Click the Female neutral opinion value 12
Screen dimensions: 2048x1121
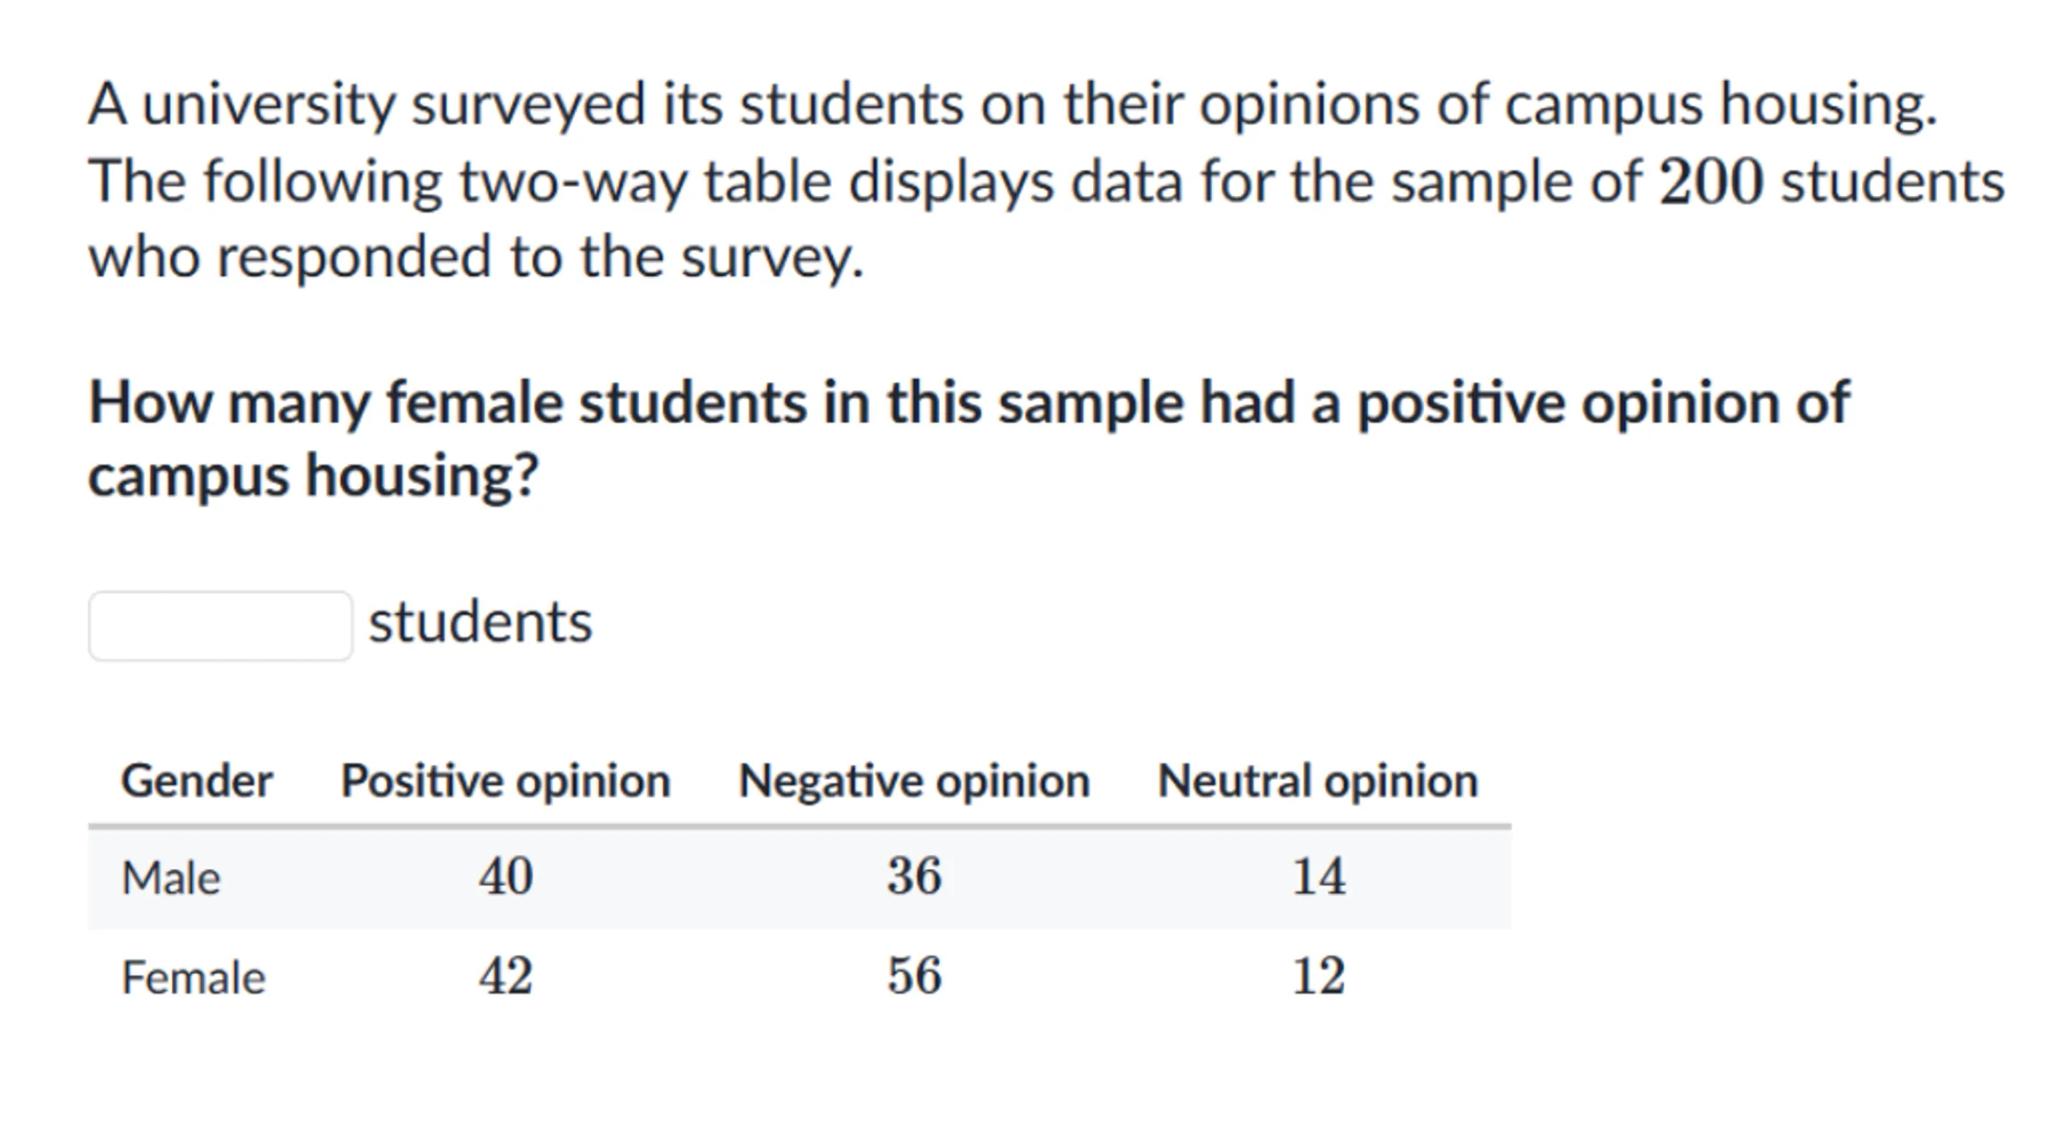[1318, 976]
